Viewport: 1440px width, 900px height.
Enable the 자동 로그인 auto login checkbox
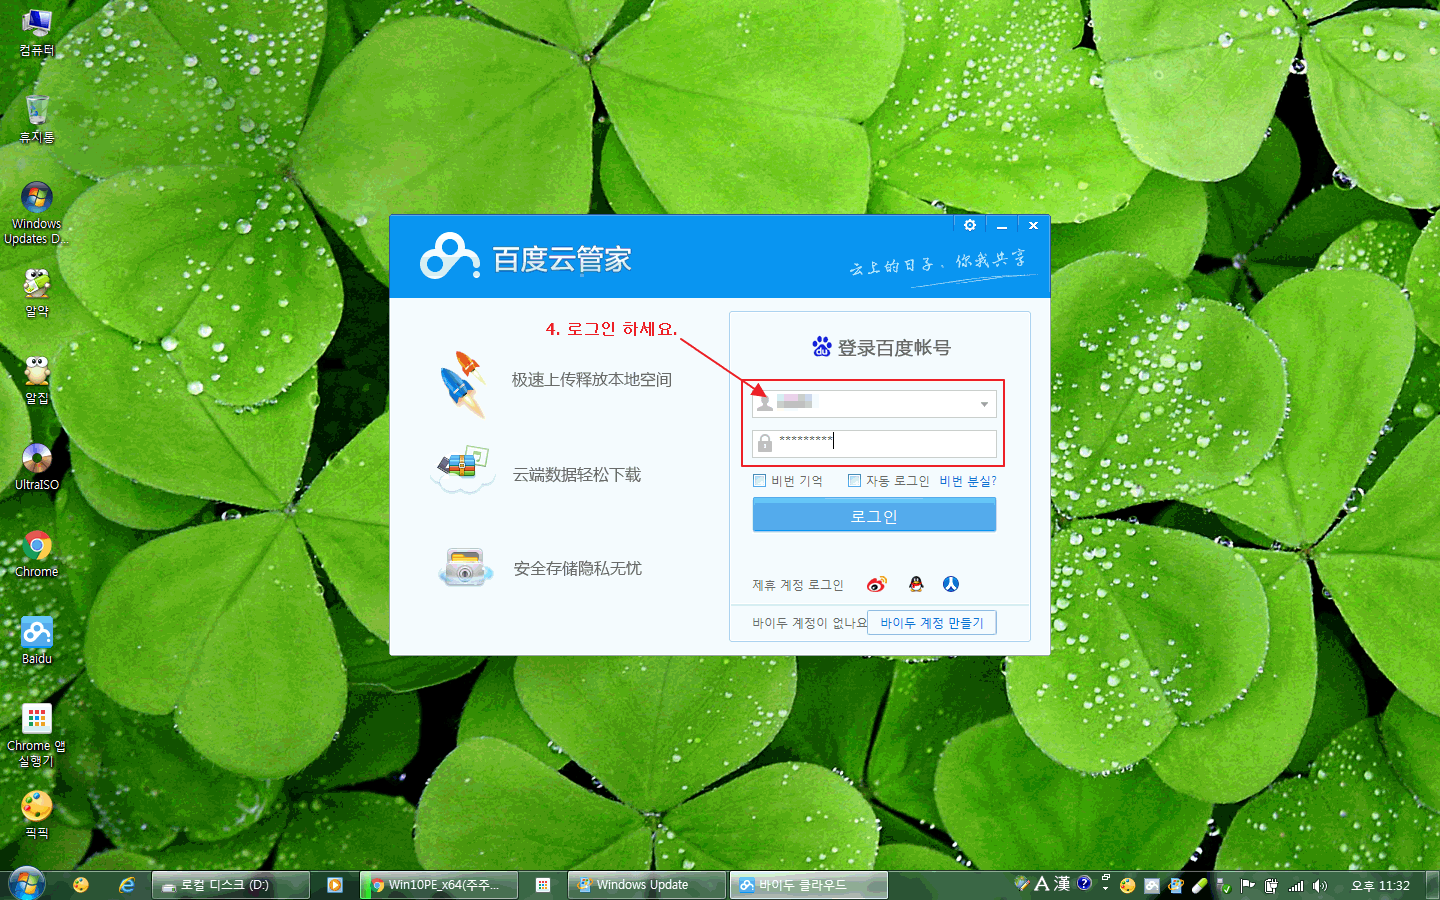[x=854, y=481]
